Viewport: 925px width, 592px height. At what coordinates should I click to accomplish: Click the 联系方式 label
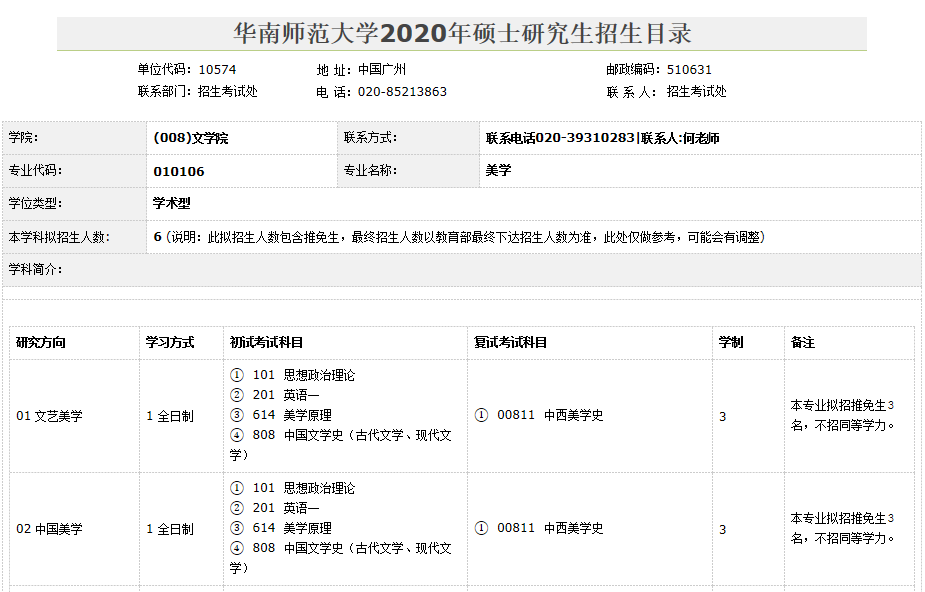[370, 137]
